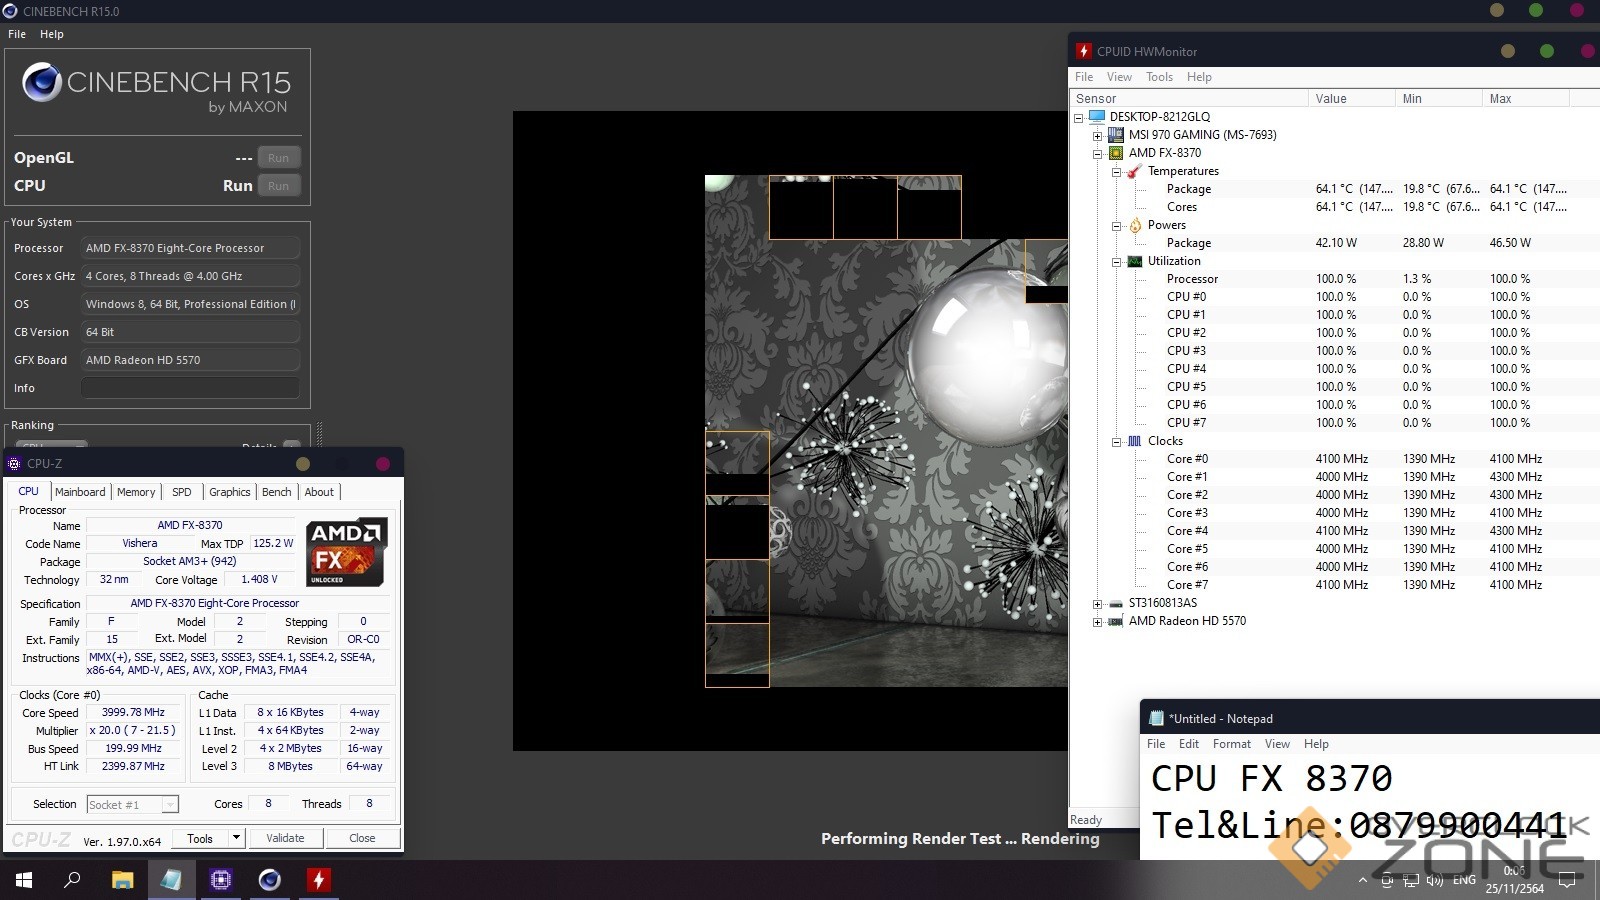Open the notification center icon

(1567, 880)
